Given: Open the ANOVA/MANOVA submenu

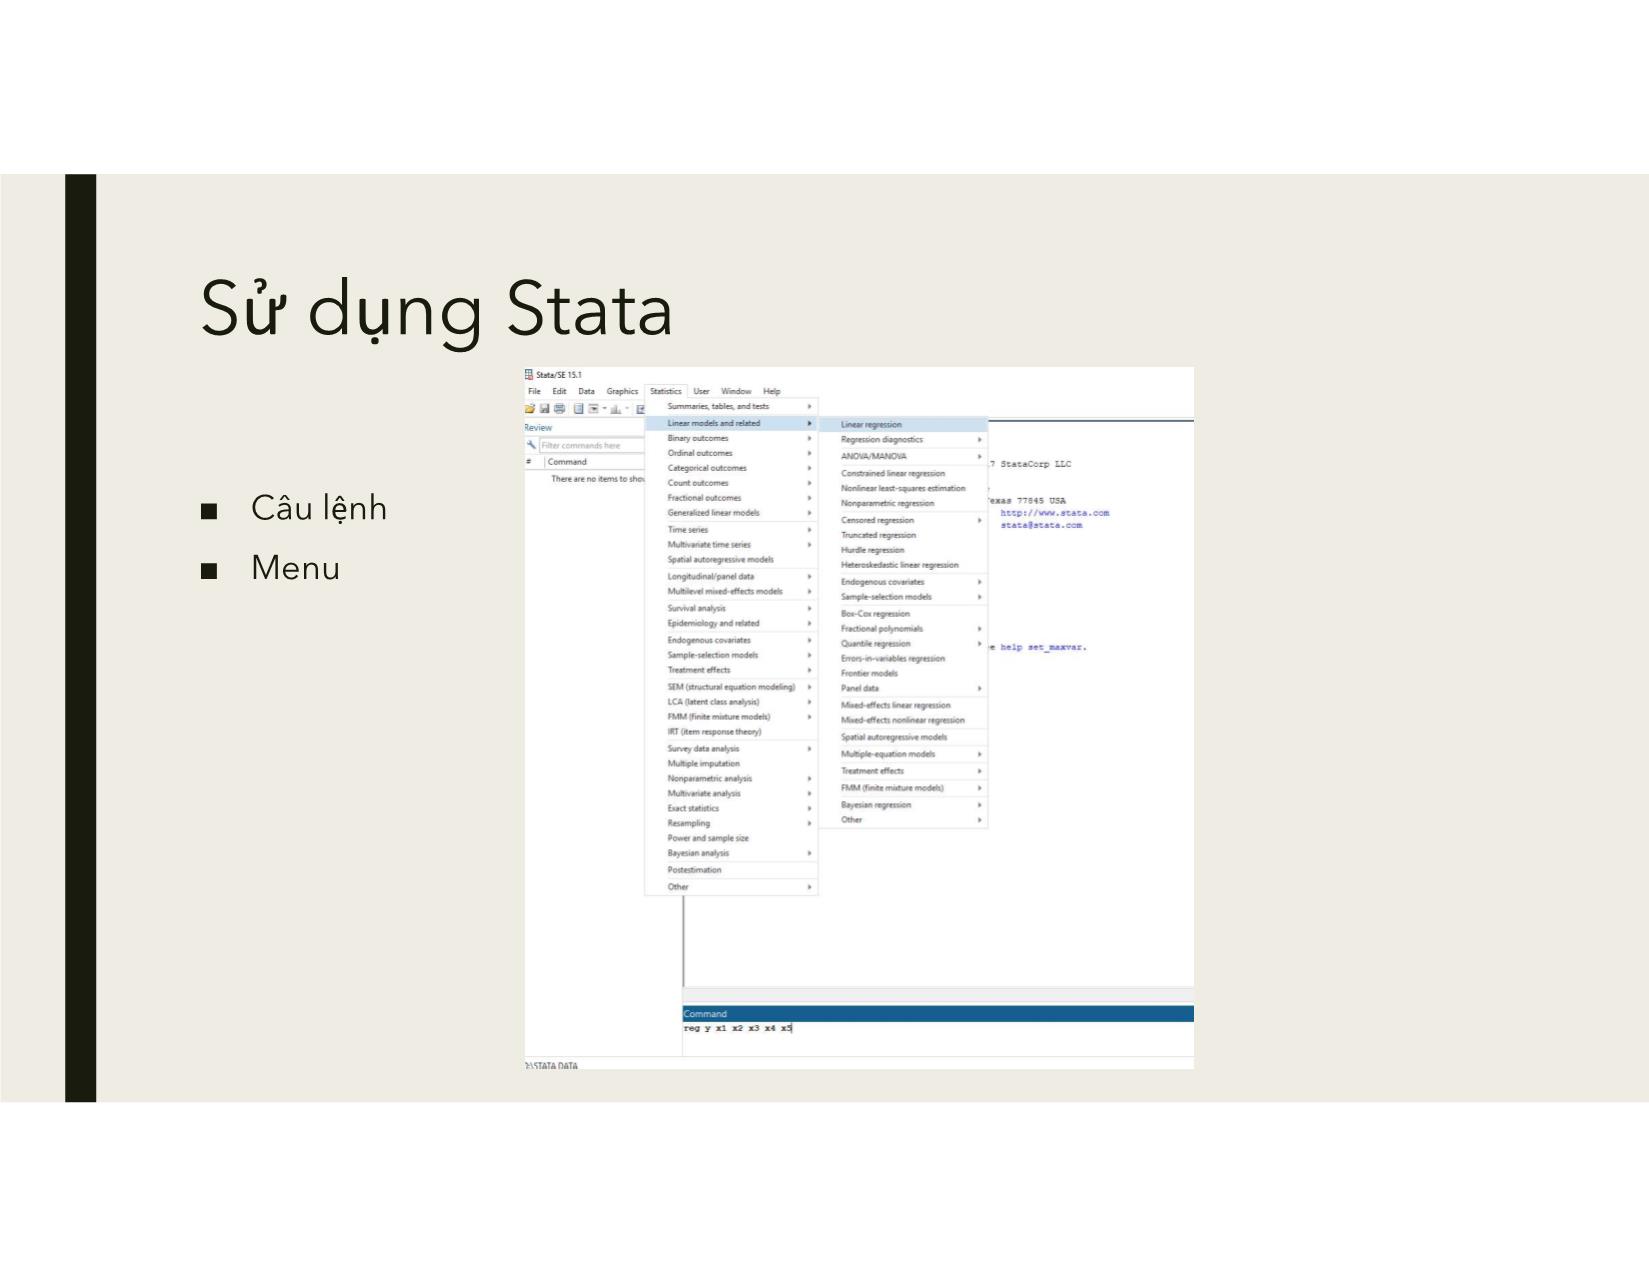Looking at the screenshot, I should pos(903,456).
